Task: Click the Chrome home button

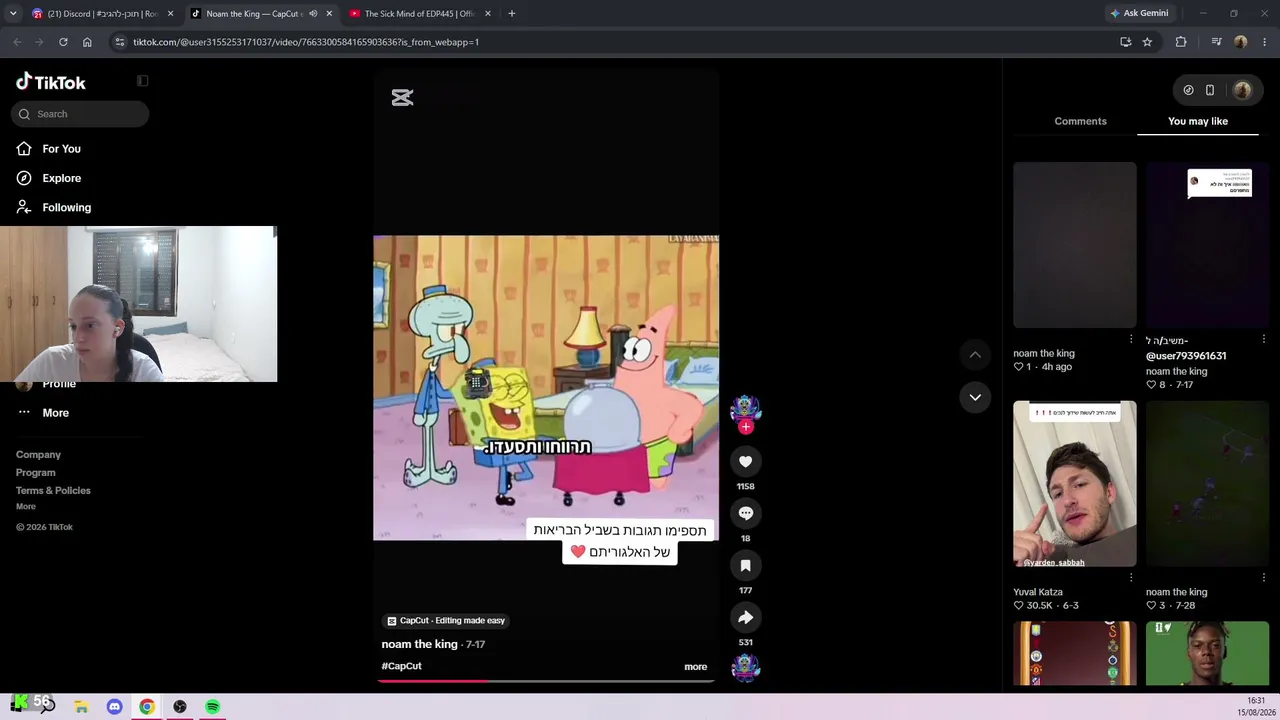Action: coord(87,42)
